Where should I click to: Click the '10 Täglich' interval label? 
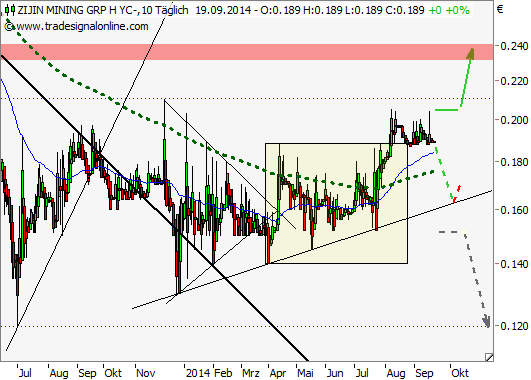pos(165,10)
